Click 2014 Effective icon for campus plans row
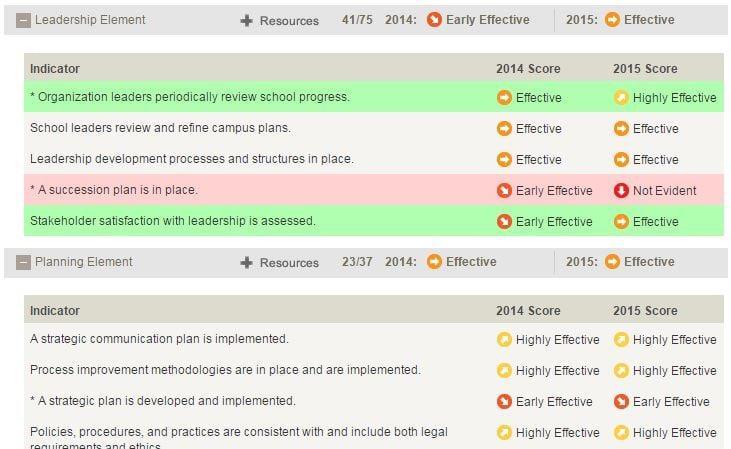This screenshot has width=731, height=449. tap(504, 129)
